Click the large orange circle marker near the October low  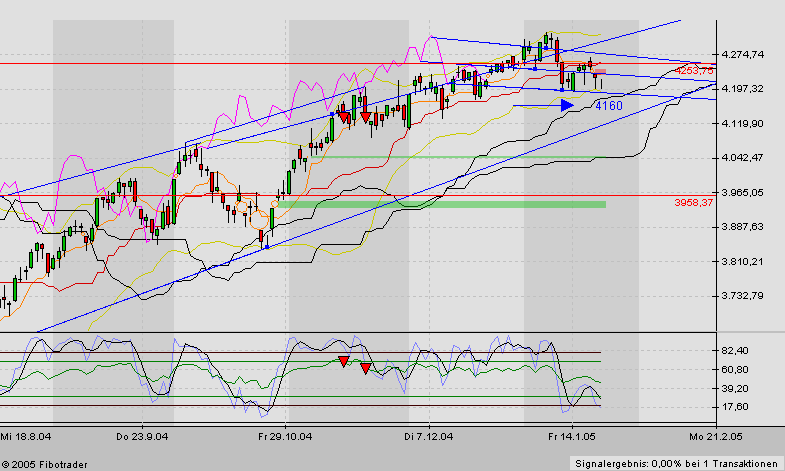(259, 220)
